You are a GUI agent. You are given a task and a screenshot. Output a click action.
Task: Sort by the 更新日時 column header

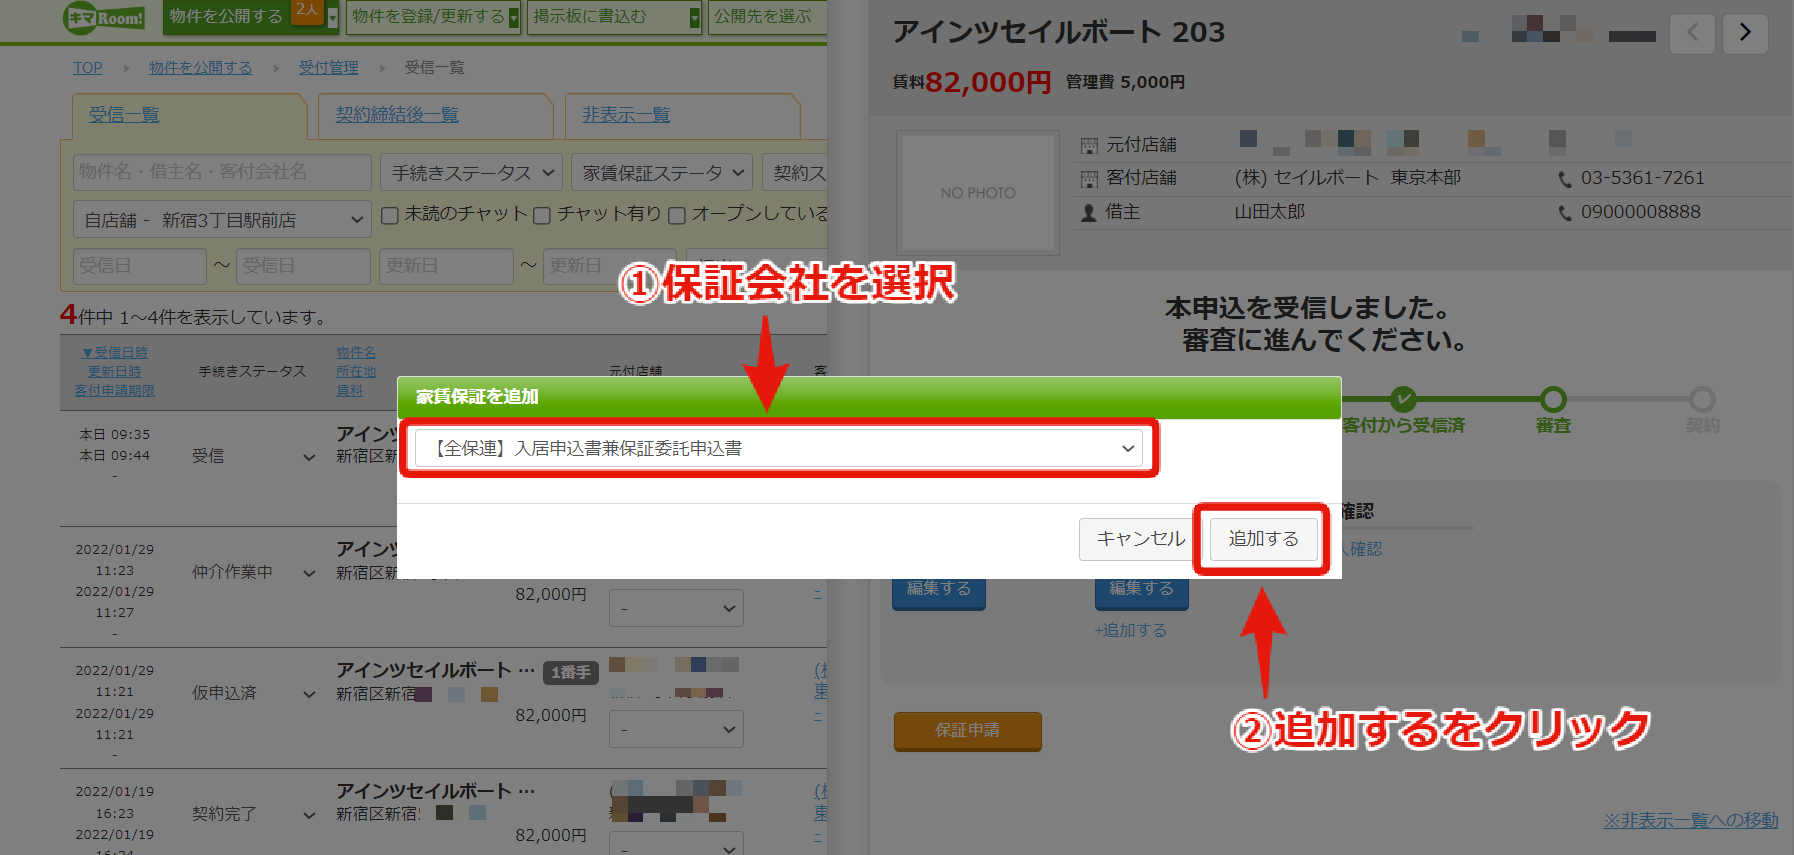tap(115, 372)
